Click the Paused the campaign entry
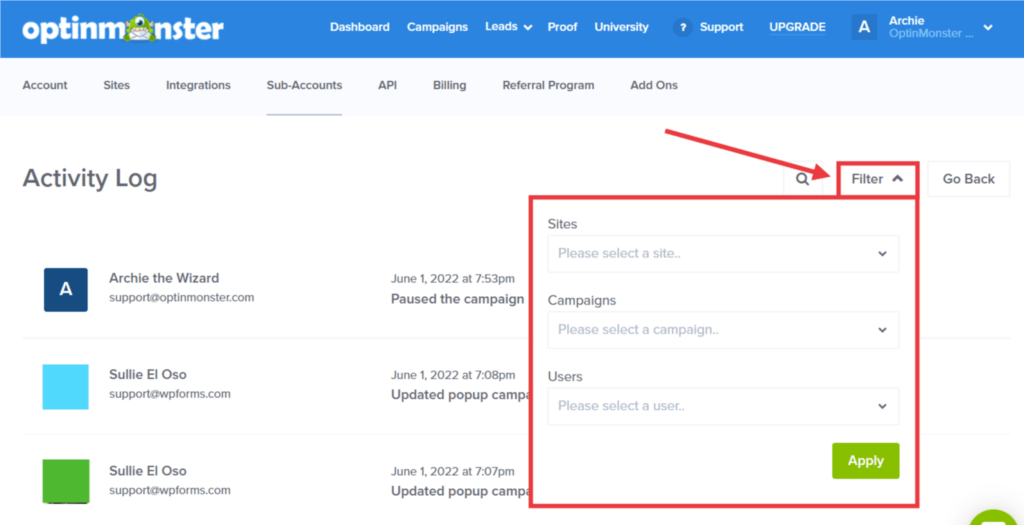 click(458, 299)
